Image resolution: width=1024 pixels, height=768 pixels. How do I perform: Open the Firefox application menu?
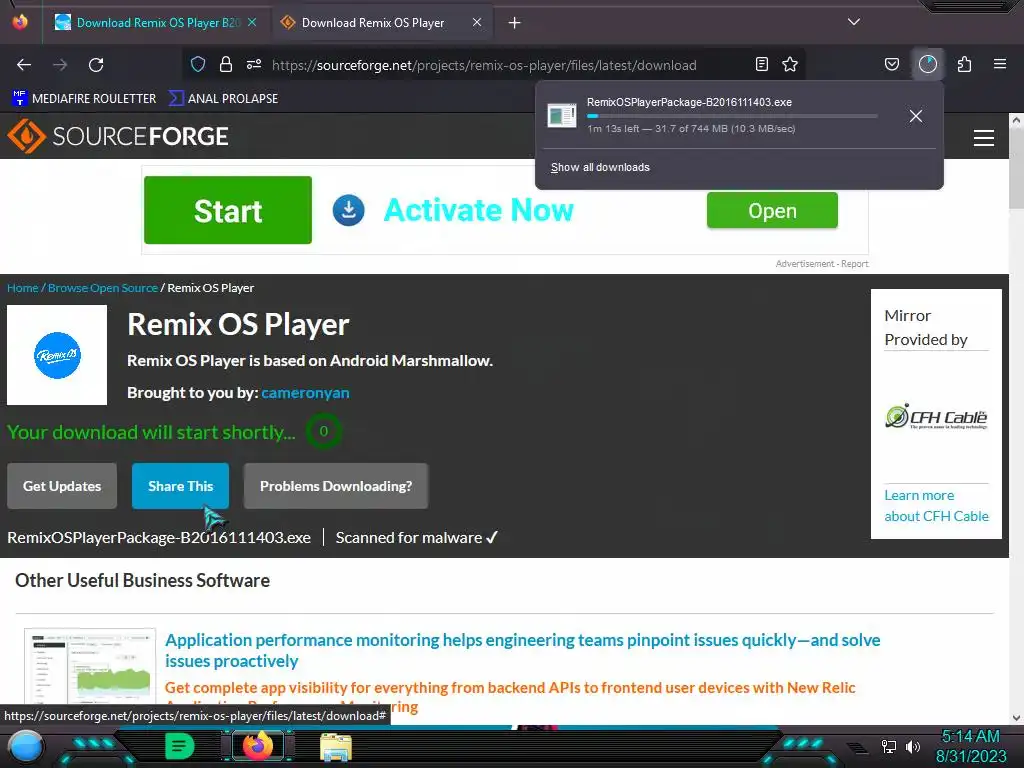(x=1000, y=64)
